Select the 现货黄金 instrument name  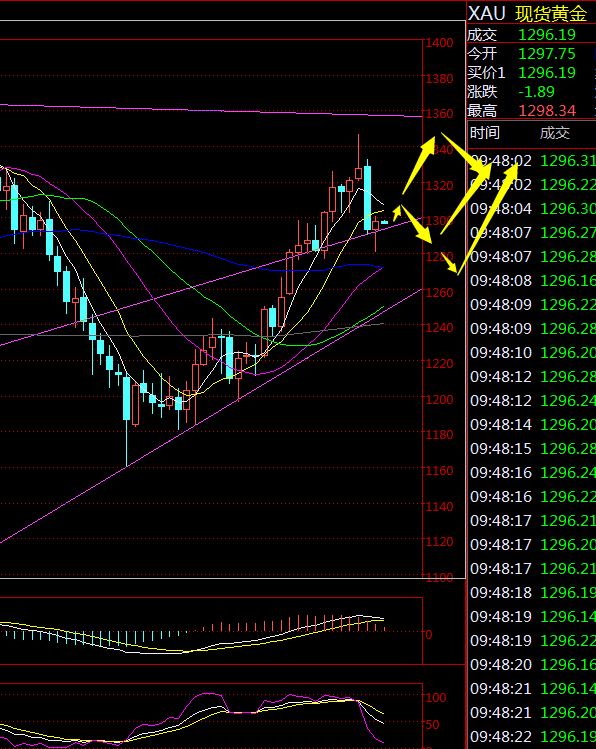[x=551, y=14]
